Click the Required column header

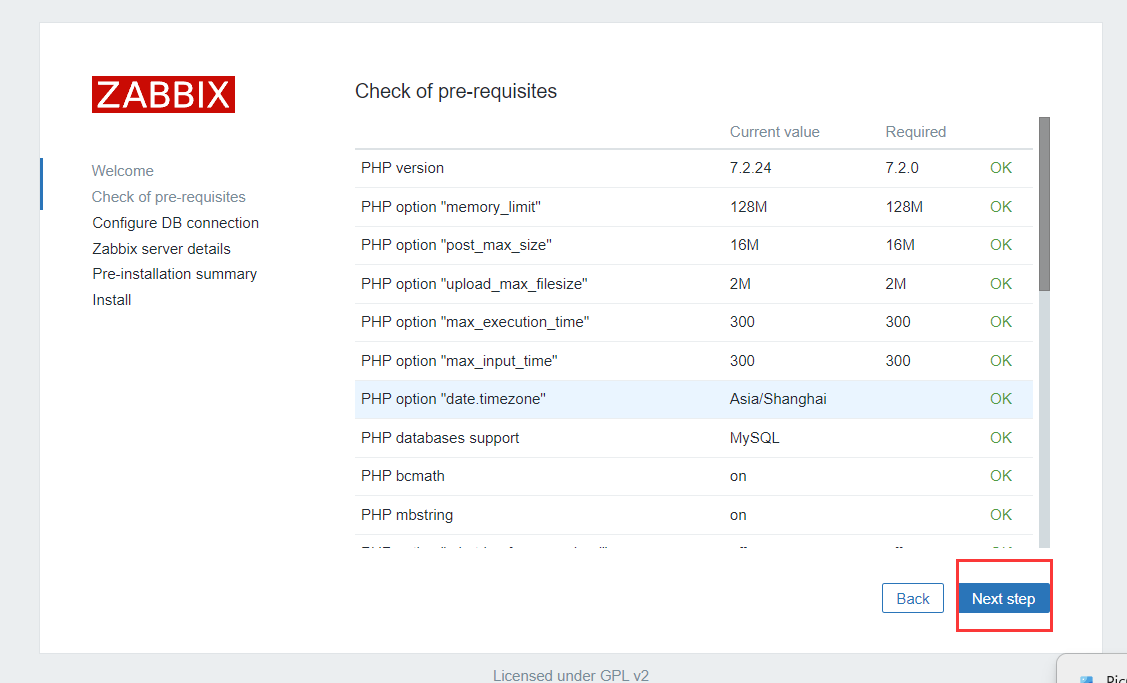[x=915, y=132]
